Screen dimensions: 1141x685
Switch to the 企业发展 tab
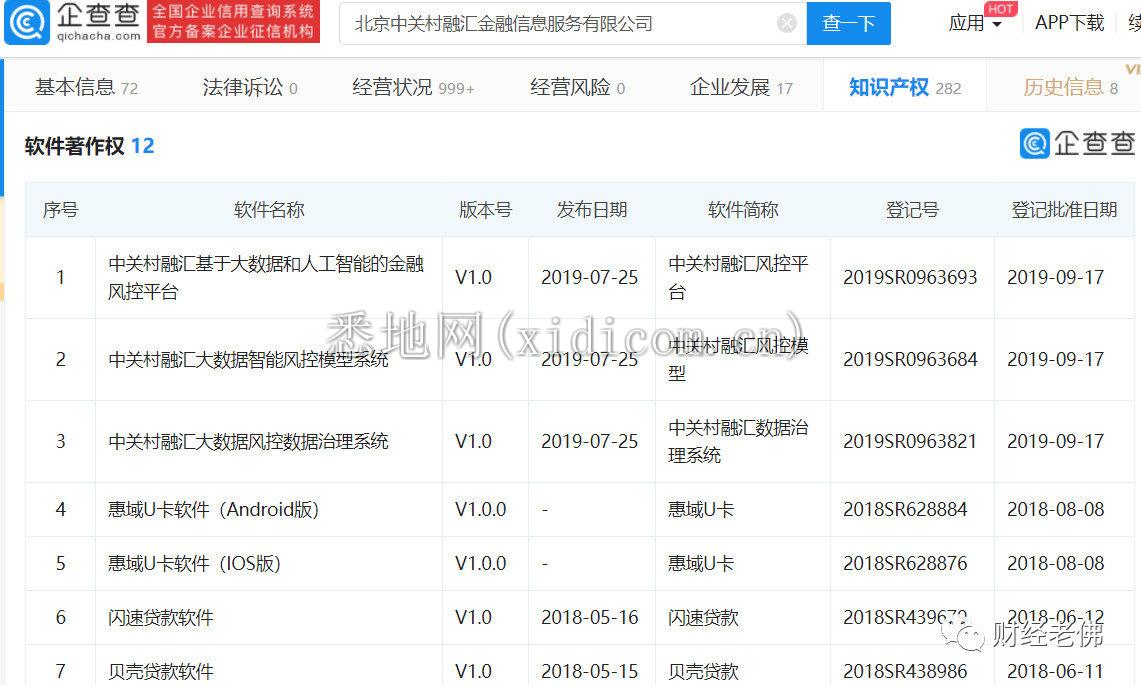tap(741, 87)
